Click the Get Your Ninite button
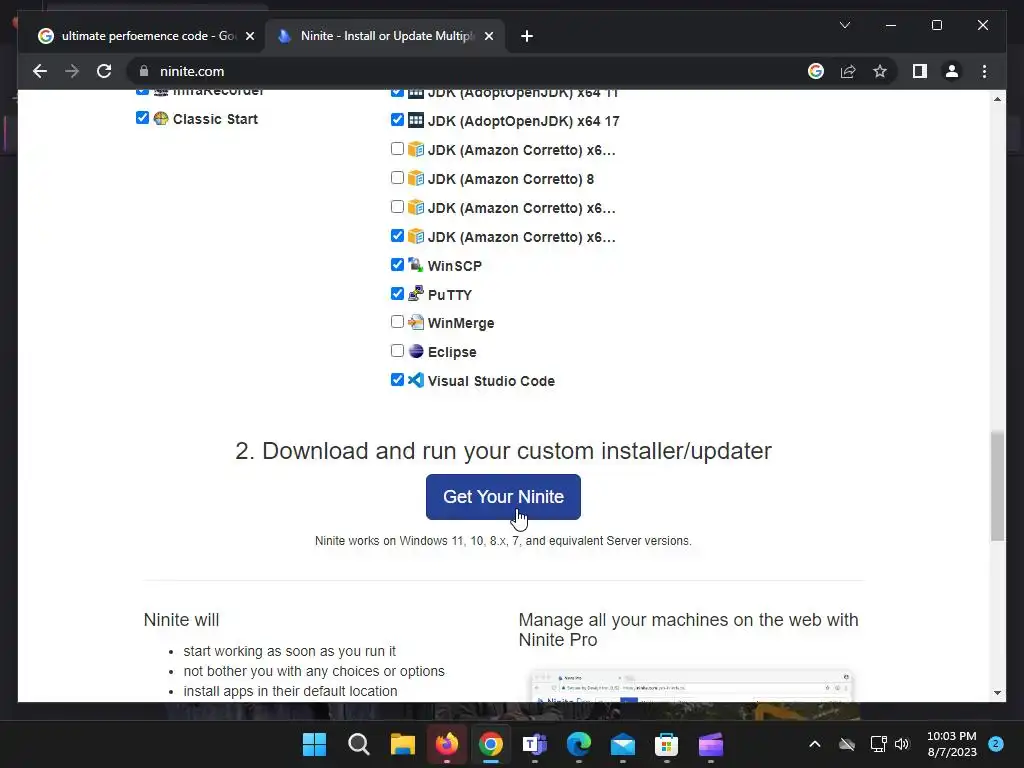This screenshot has width=1024, height=768. pyautogui.click(x=503, y=497)
